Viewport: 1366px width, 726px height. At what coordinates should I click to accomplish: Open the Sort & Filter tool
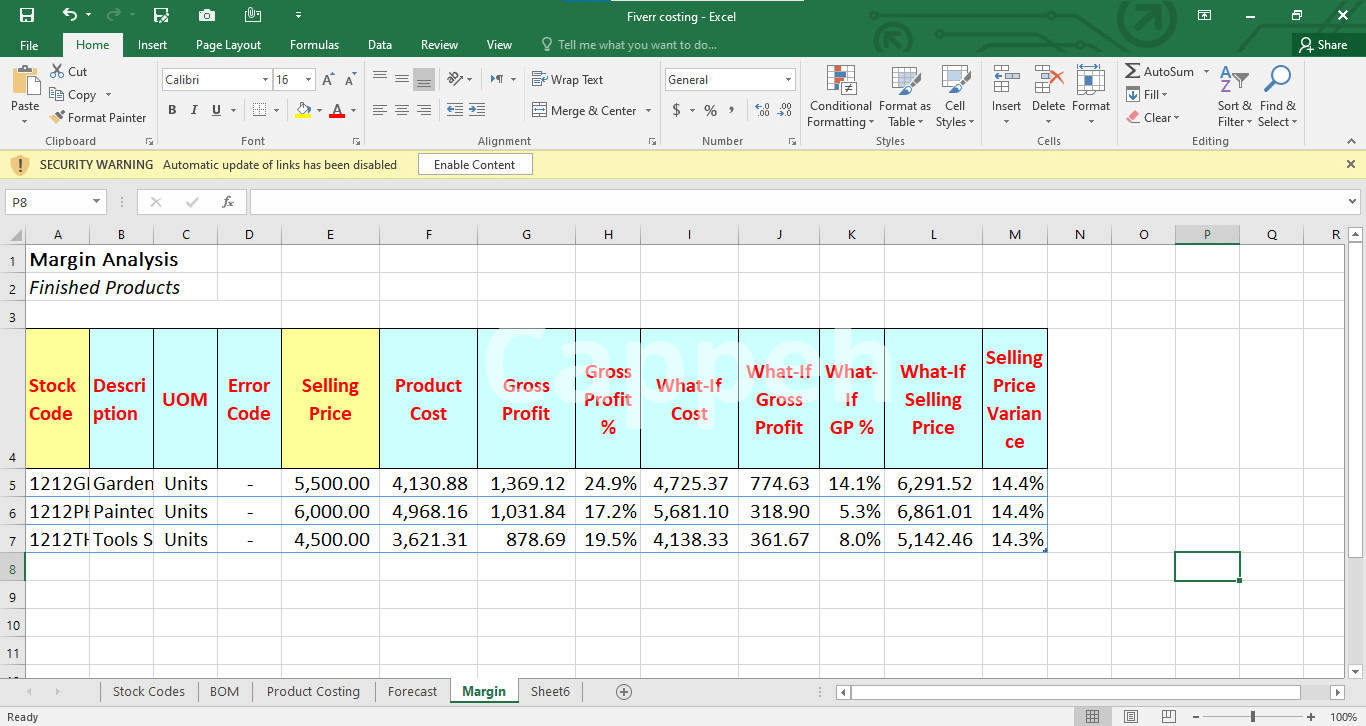pyautogui.click(x=1234, y=82)
